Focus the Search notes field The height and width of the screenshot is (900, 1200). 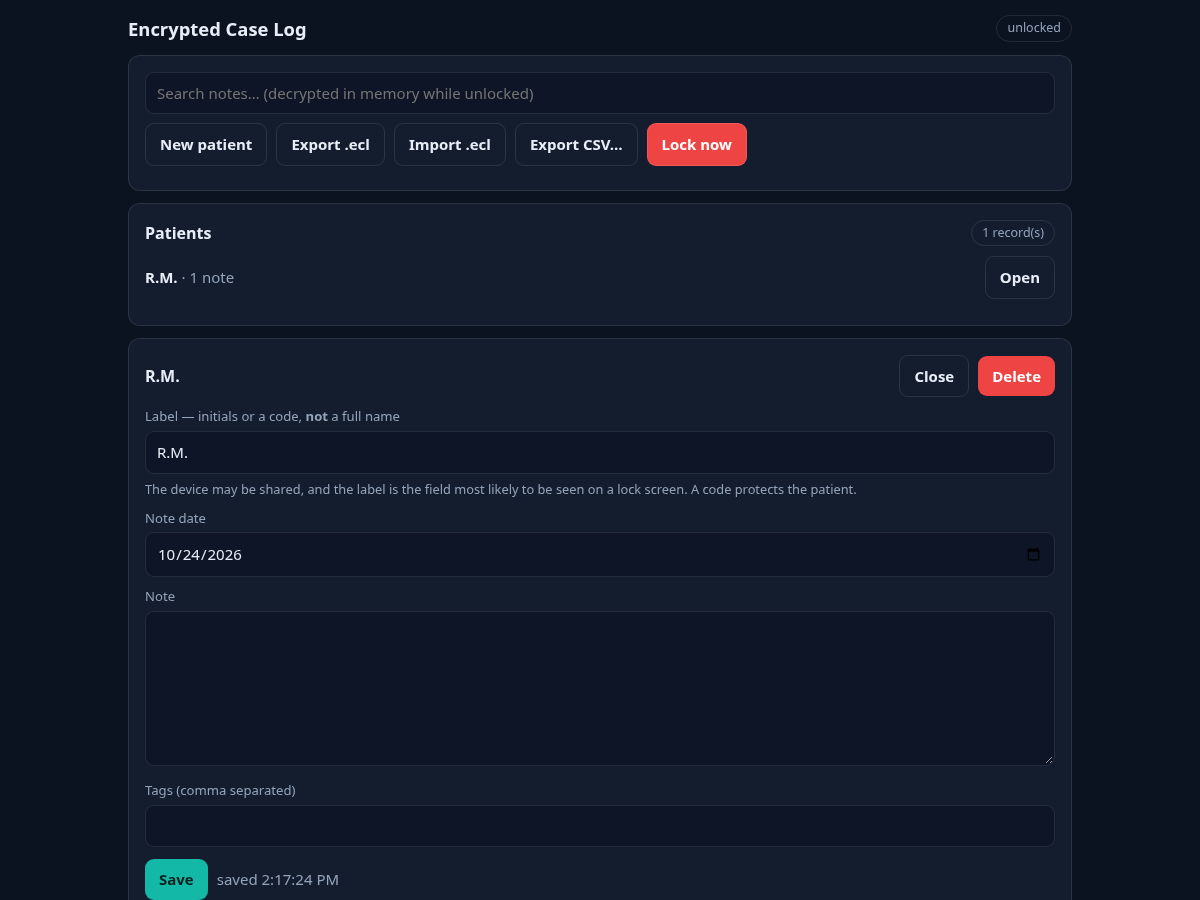pos(600,93)
